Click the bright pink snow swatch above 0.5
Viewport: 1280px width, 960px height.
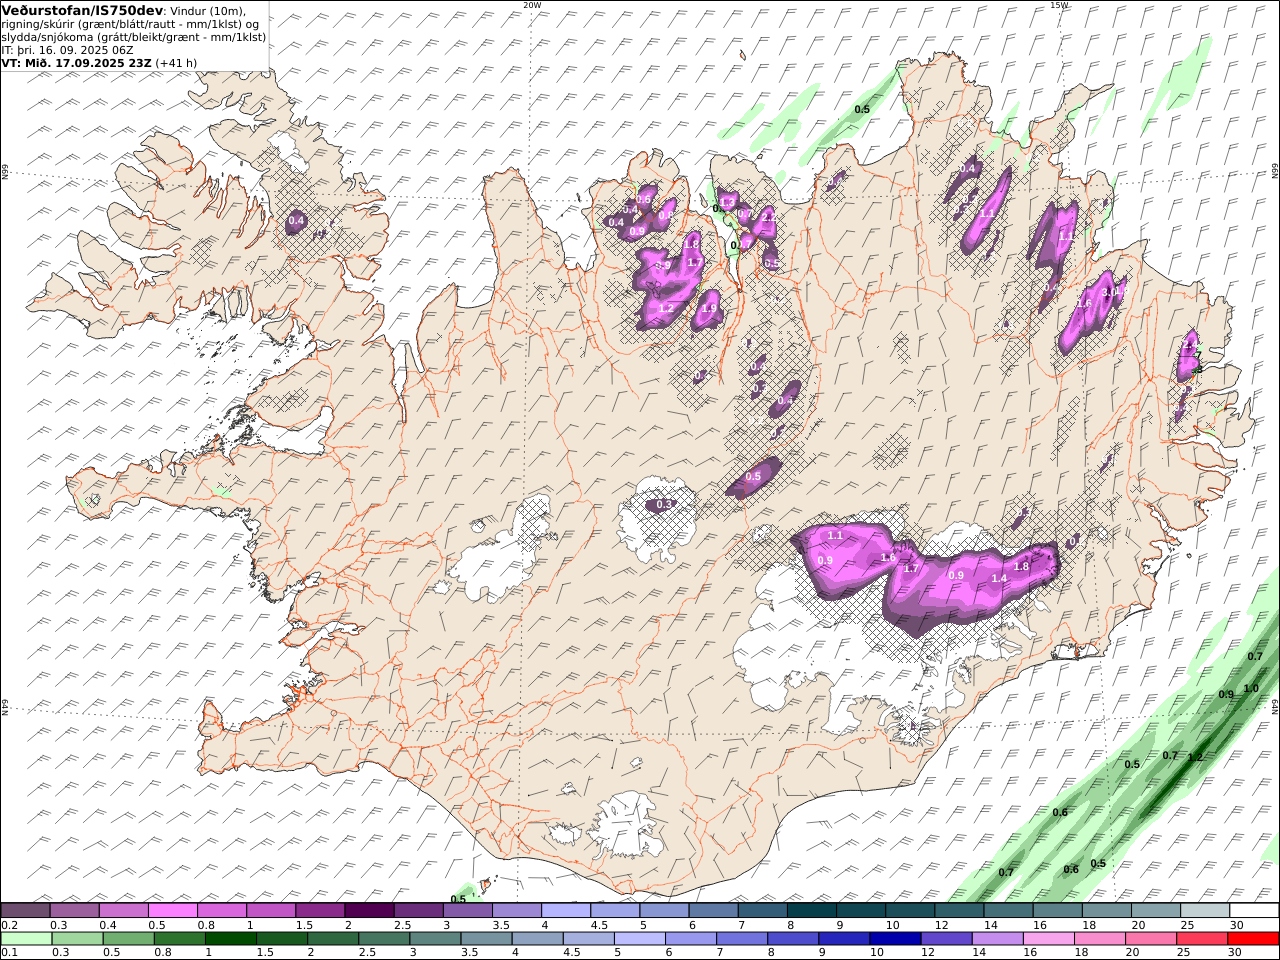(x=173, y=911)
